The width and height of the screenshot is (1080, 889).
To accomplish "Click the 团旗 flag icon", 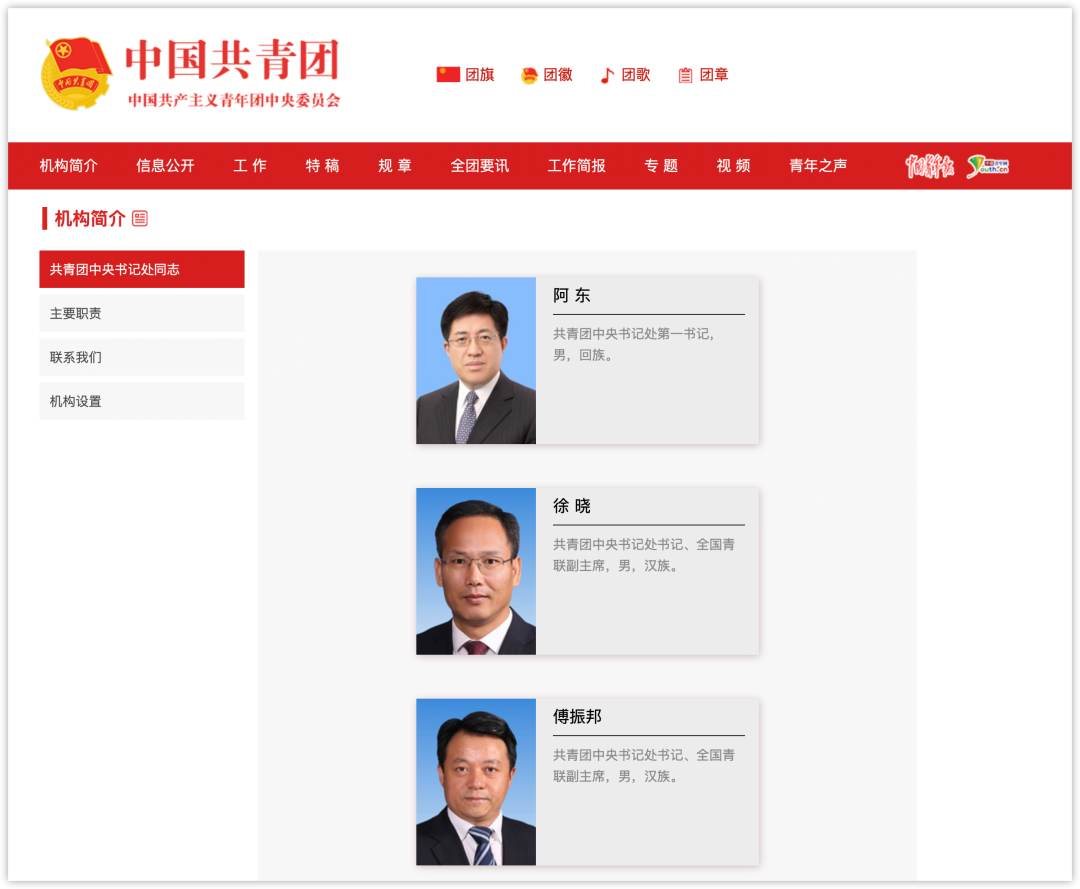I will tap(448, 73).
